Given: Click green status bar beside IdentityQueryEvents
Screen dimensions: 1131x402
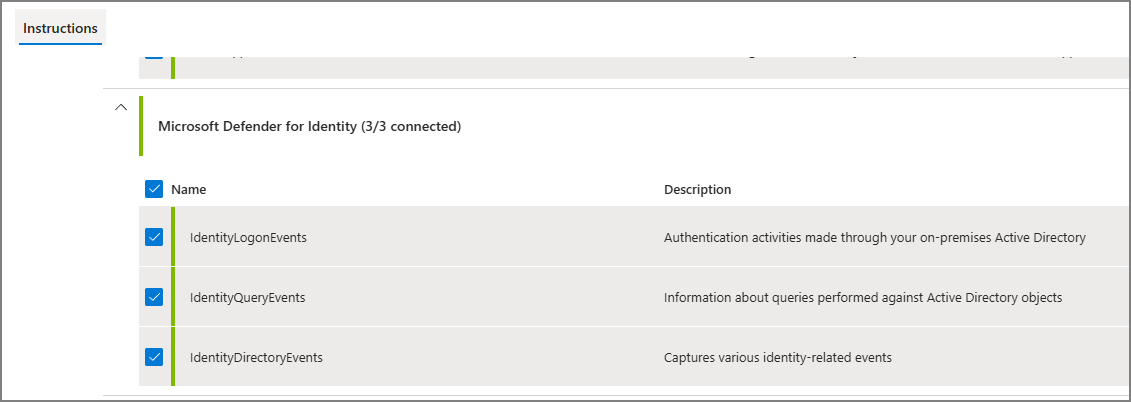Looking at the screenshot, I should pos(173,297).
